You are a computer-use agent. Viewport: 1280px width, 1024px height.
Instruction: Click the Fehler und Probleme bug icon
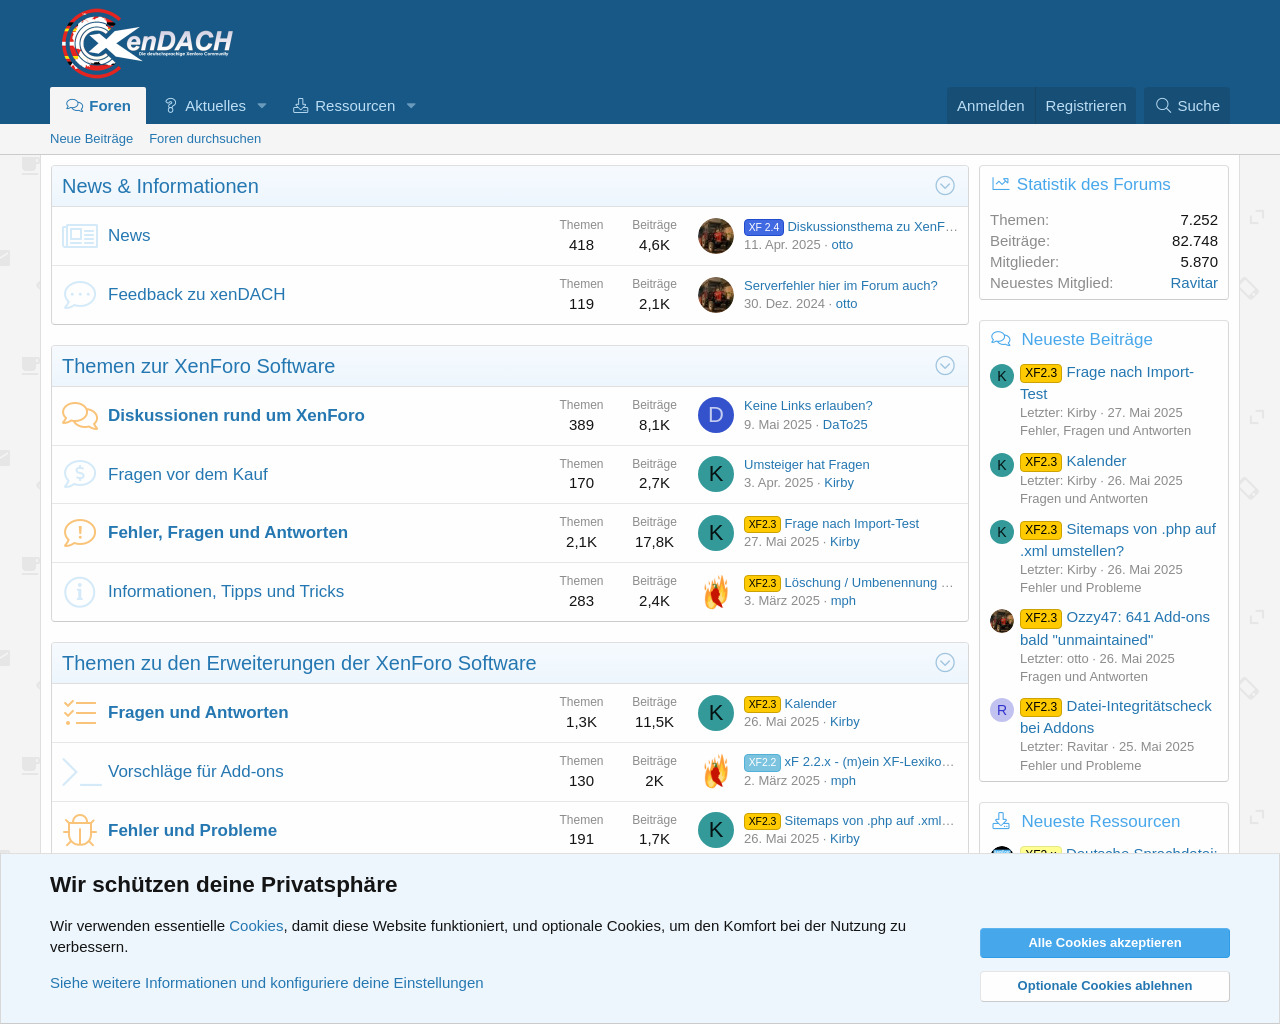coord(80,830)
